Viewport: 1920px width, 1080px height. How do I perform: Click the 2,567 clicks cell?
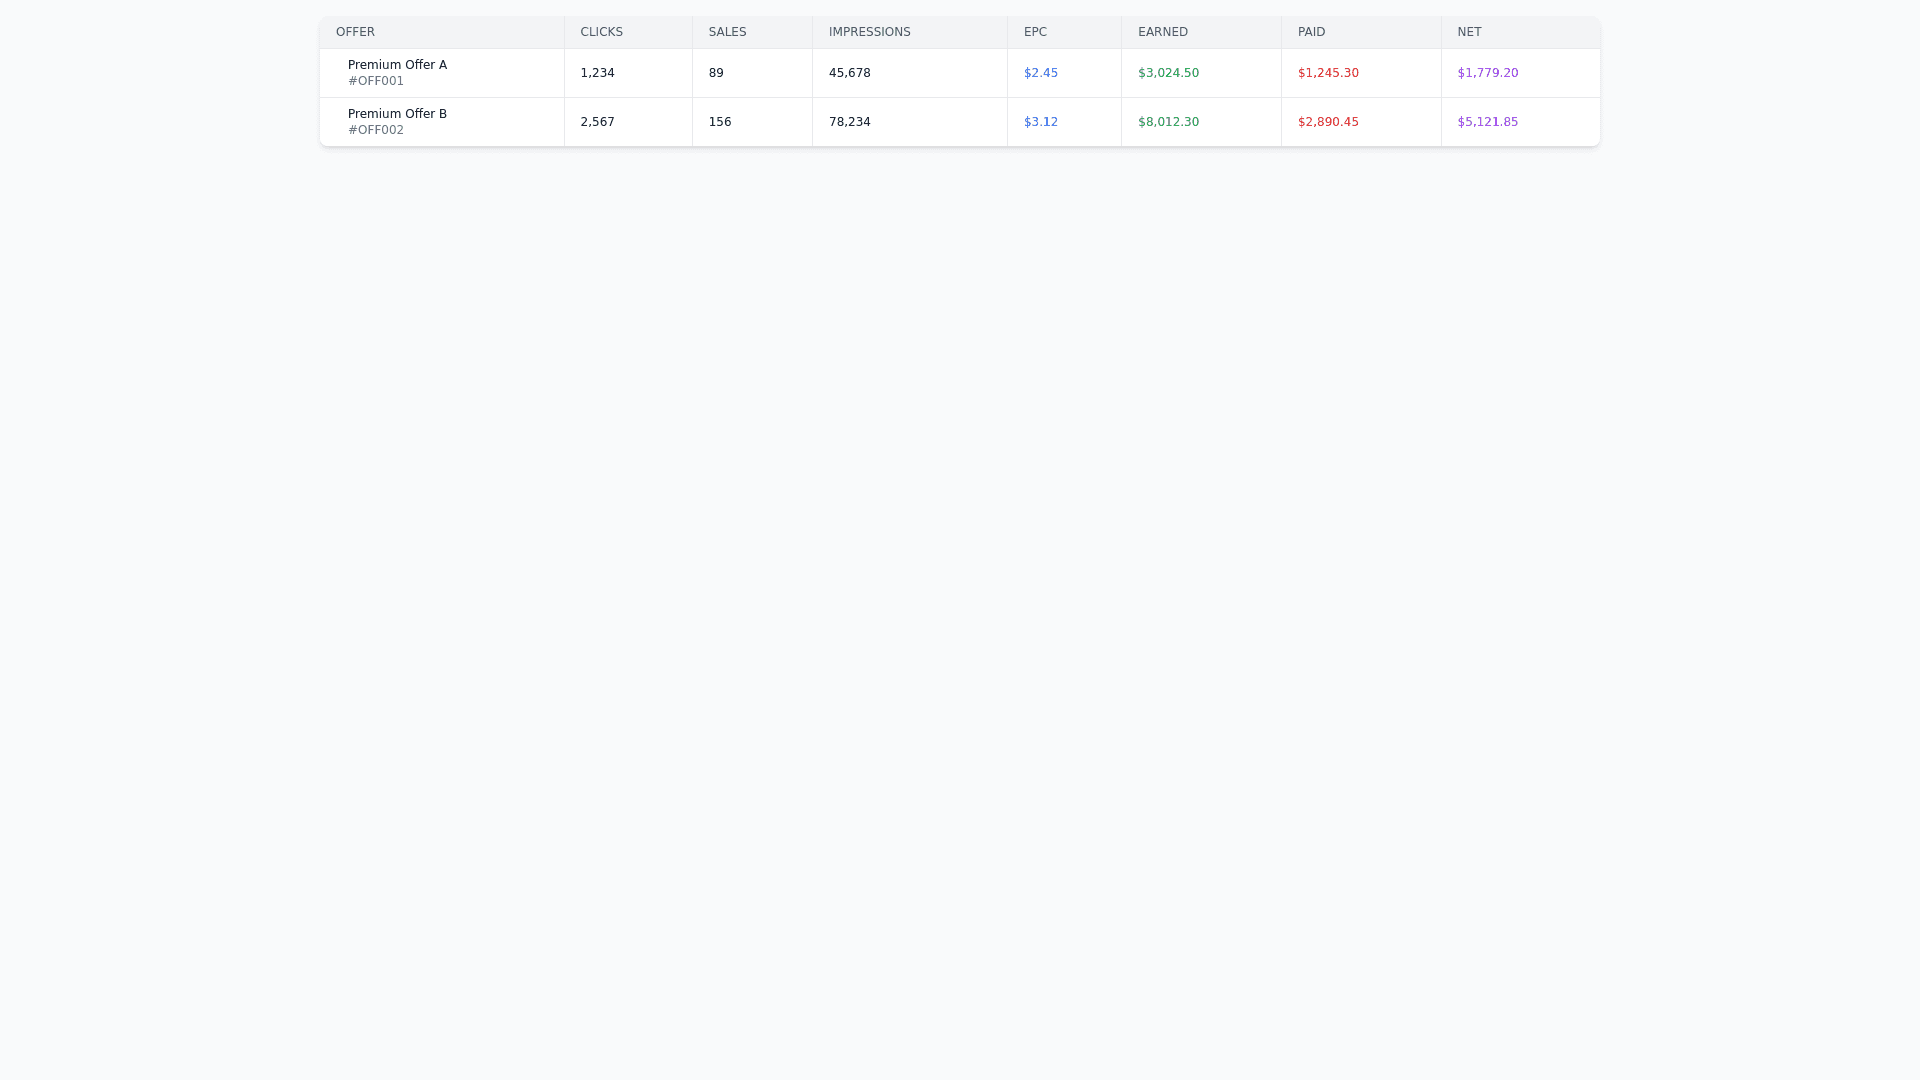[x=597, y=122]
